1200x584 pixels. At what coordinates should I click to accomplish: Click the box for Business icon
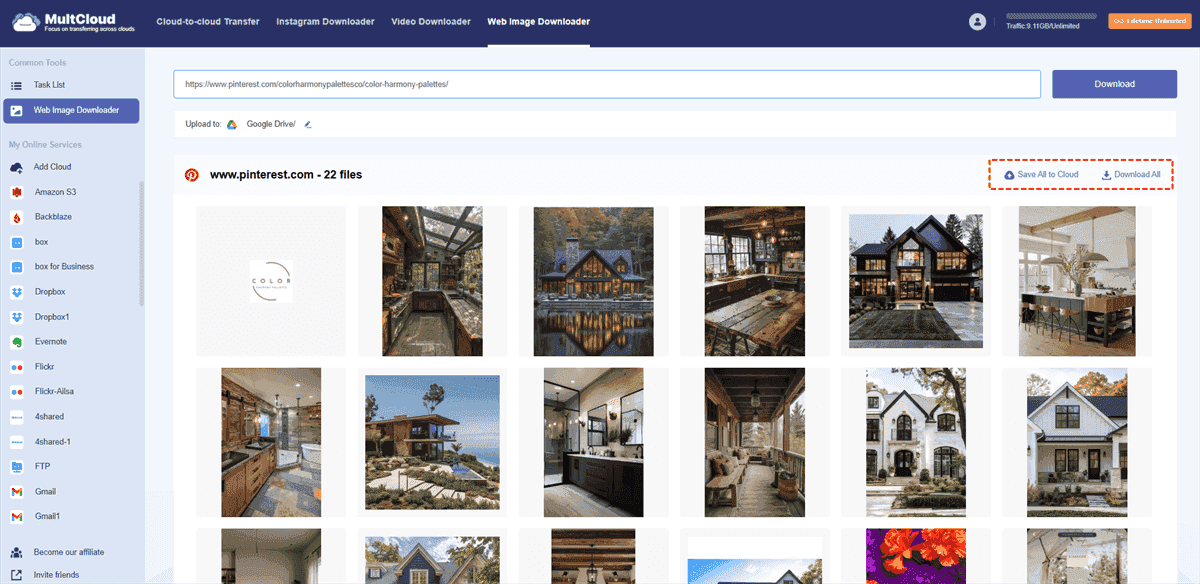tap(17, 267)
